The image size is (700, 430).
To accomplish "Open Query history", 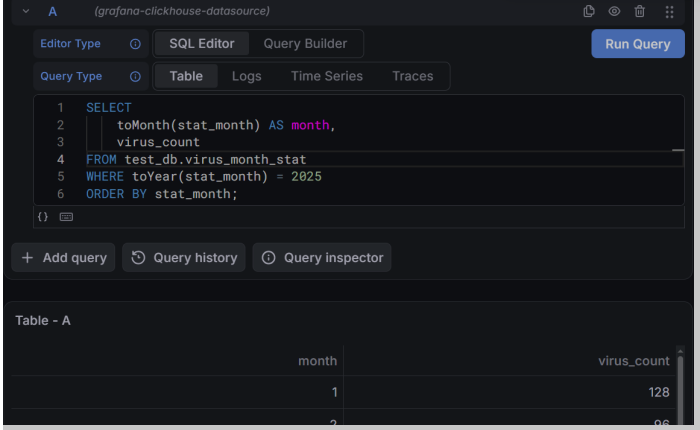I will pos(184,258).
